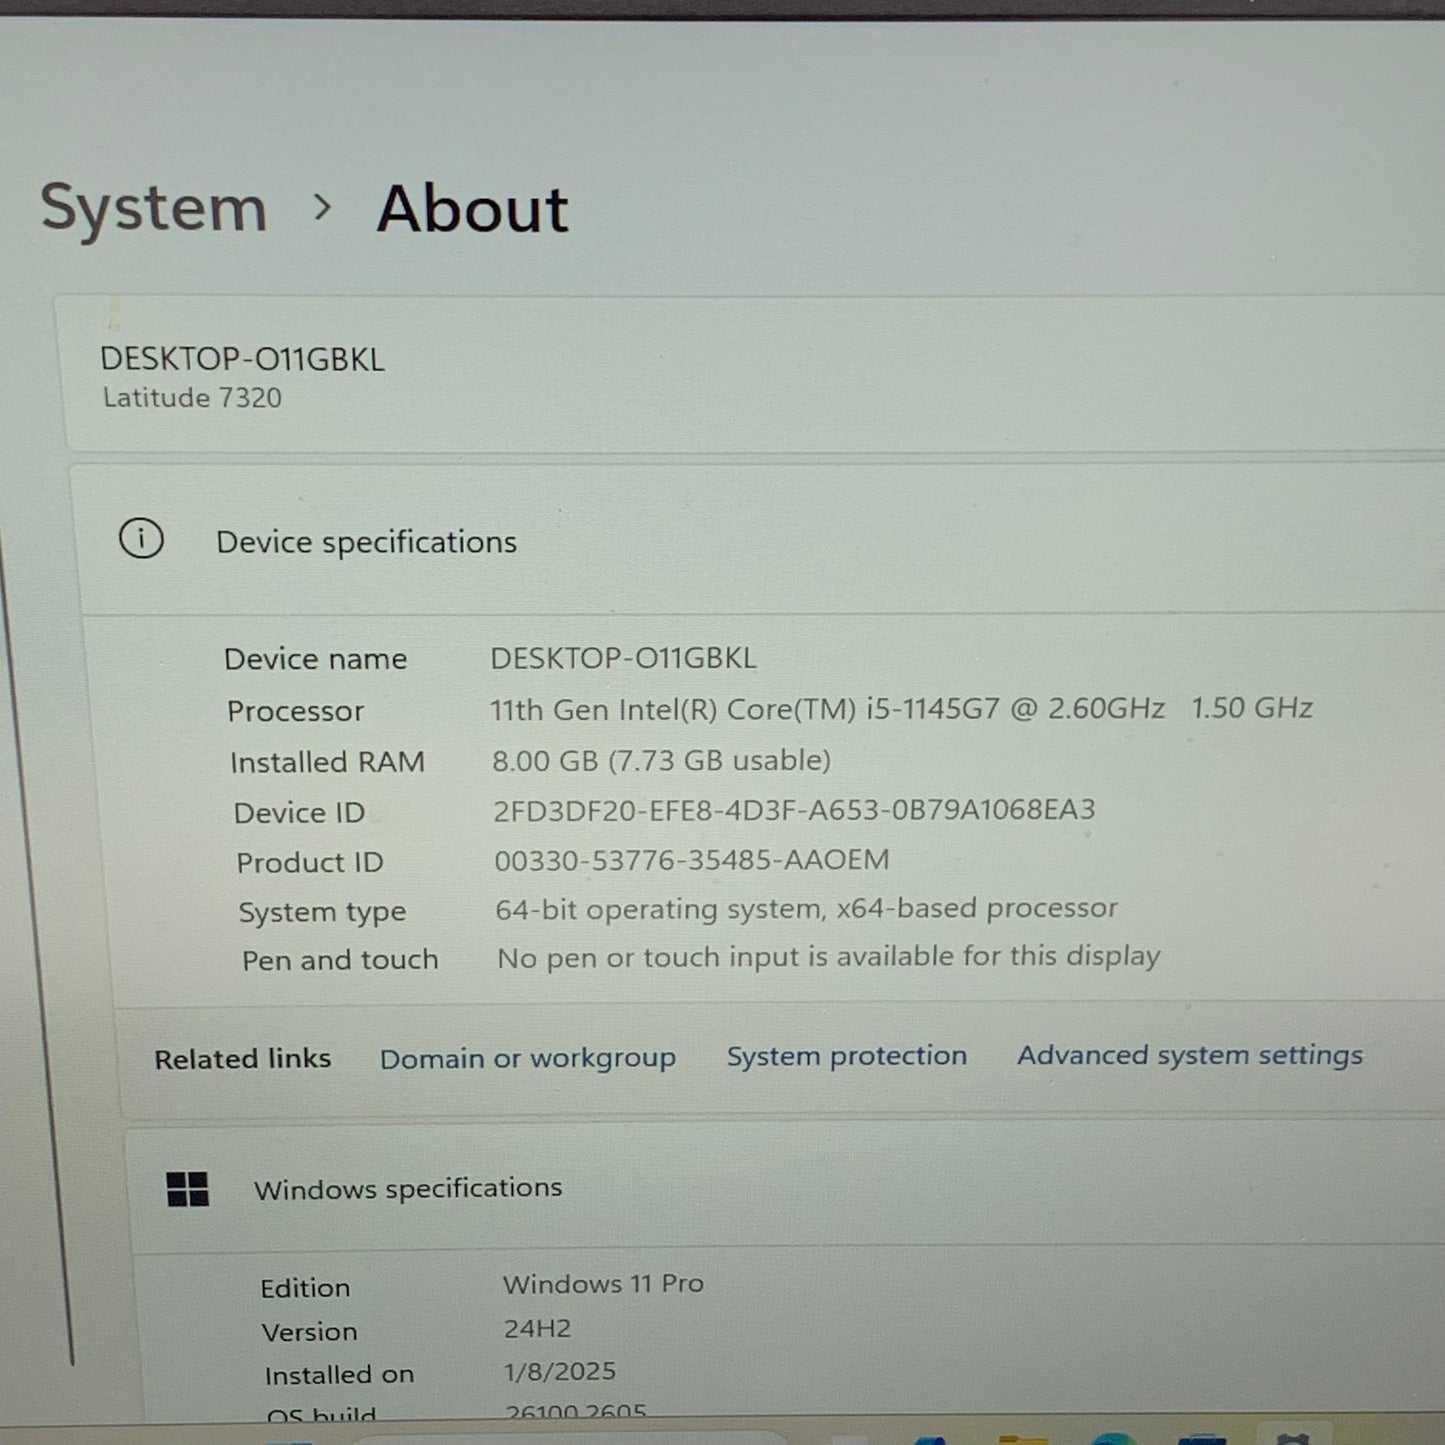Select the No pen or touch input text
Screen dimensions: 1445x1445
tap(829, 957)
